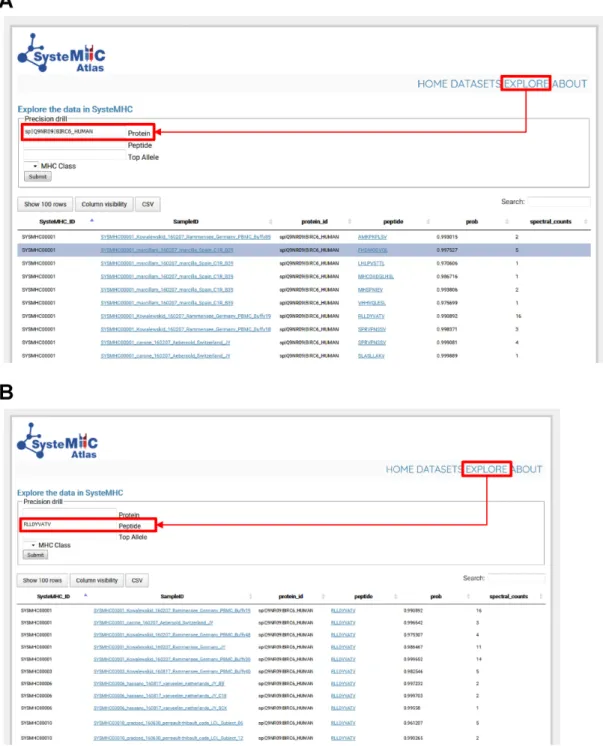The image size is (603, 746).
Task: Sort by protein_id column icon in panel A
Action: 349,222
